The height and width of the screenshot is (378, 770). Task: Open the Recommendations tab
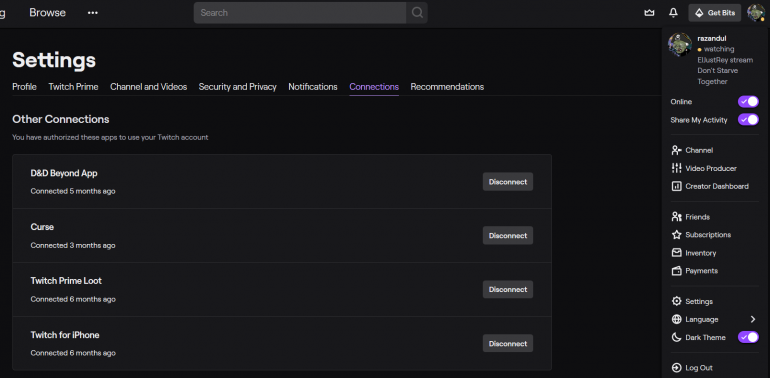(447, 87)
